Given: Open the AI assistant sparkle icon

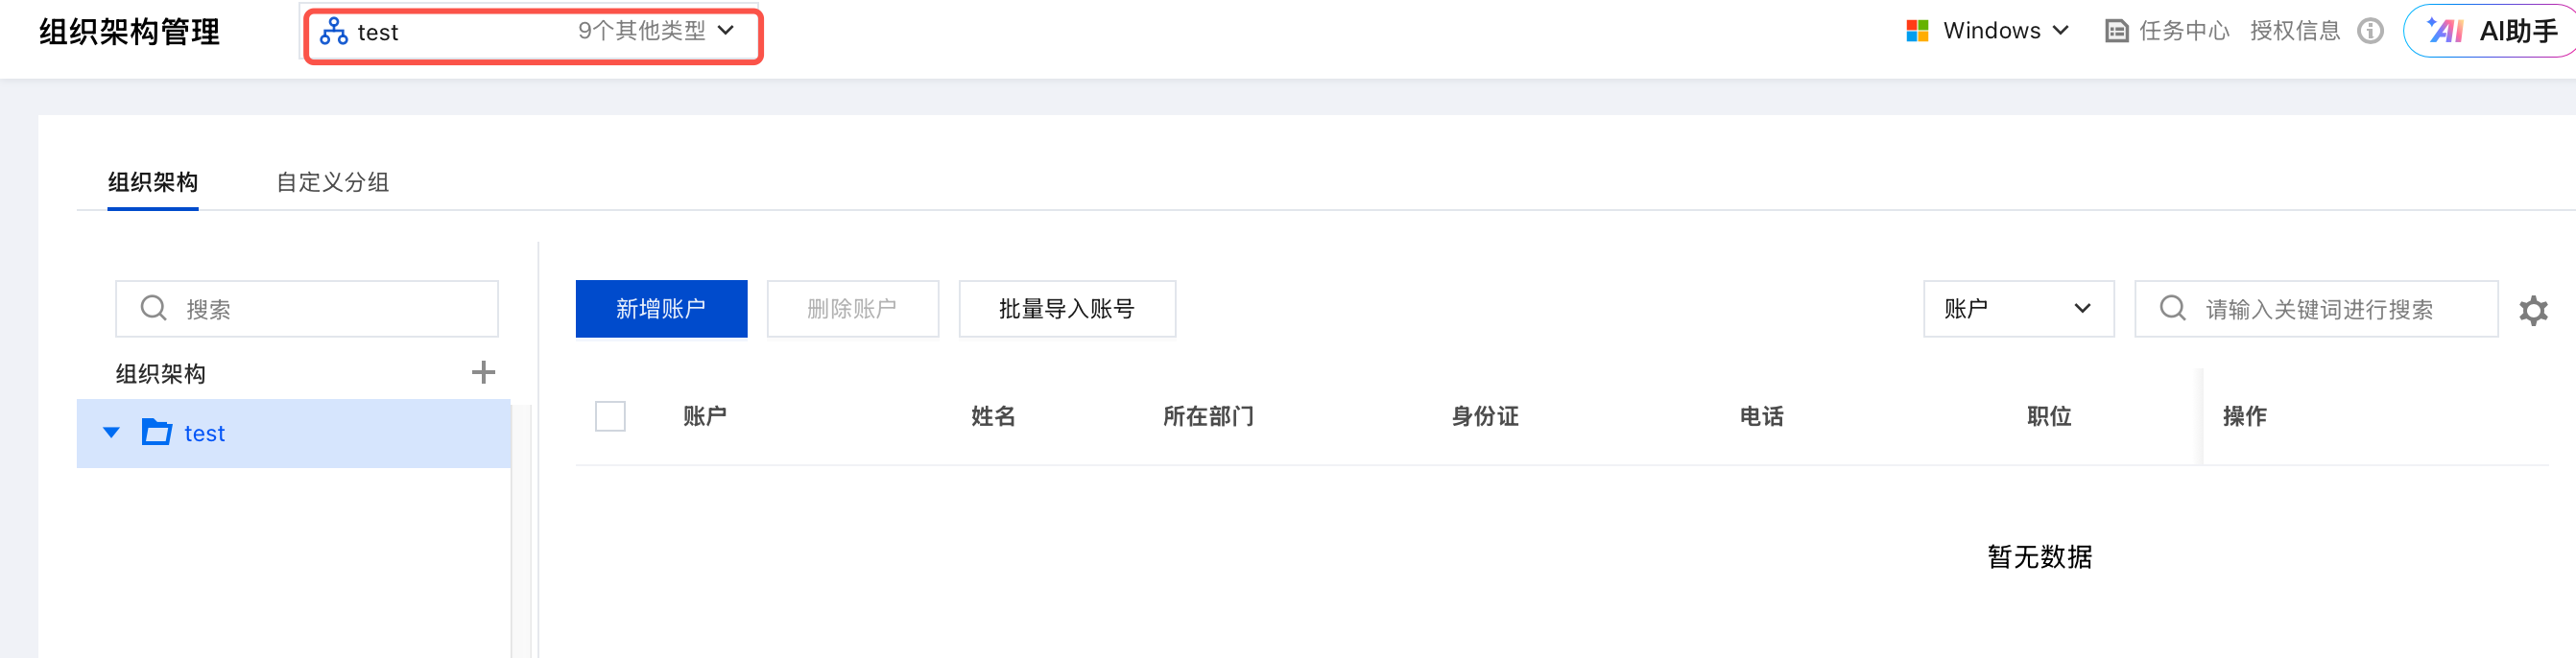Looking at the screenshot, I should (x=2445, y=31).
